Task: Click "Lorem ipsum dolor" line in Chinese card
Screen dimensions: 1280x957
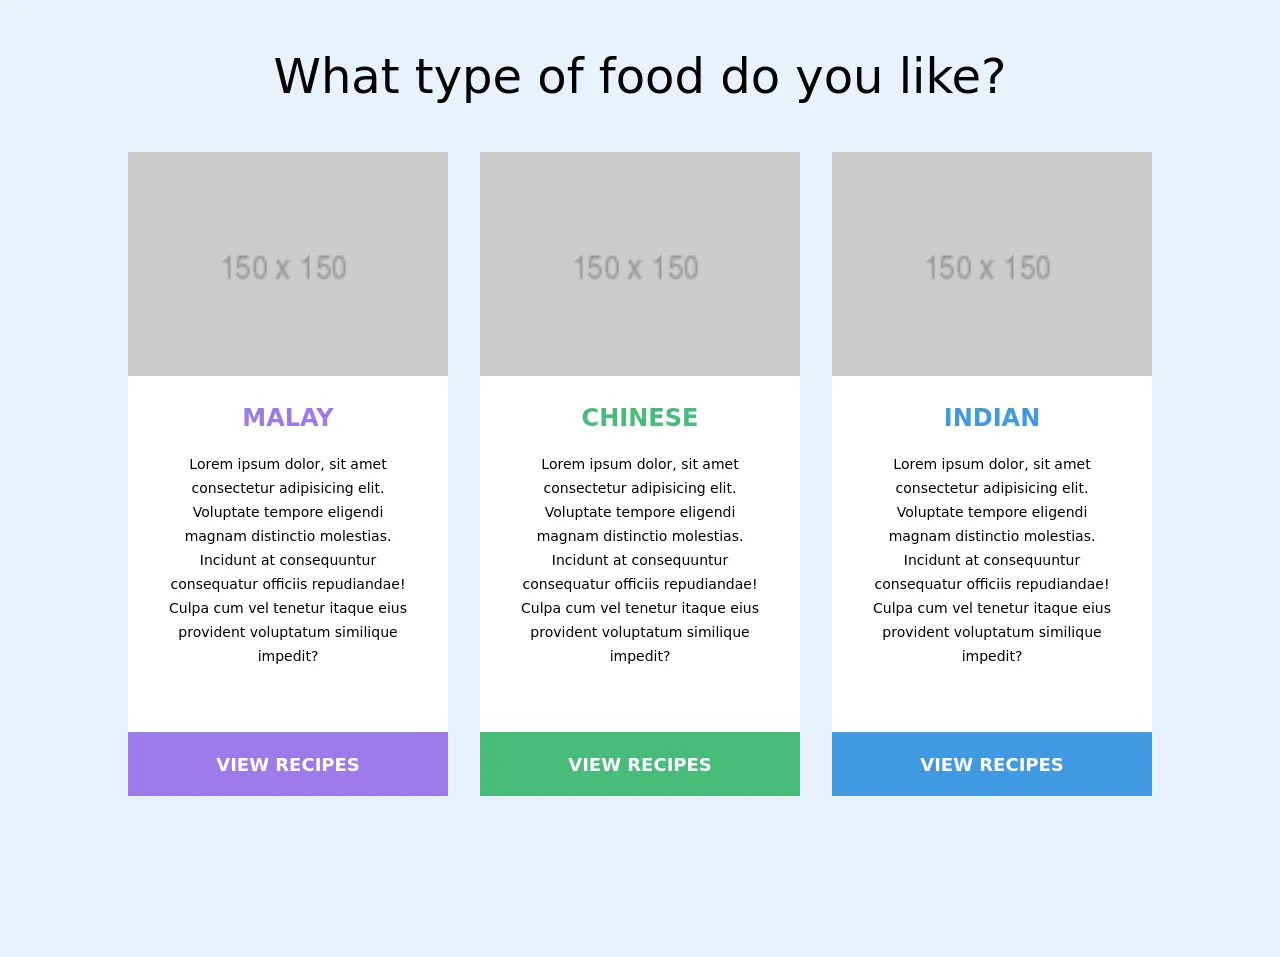Action: pos(640,464)
